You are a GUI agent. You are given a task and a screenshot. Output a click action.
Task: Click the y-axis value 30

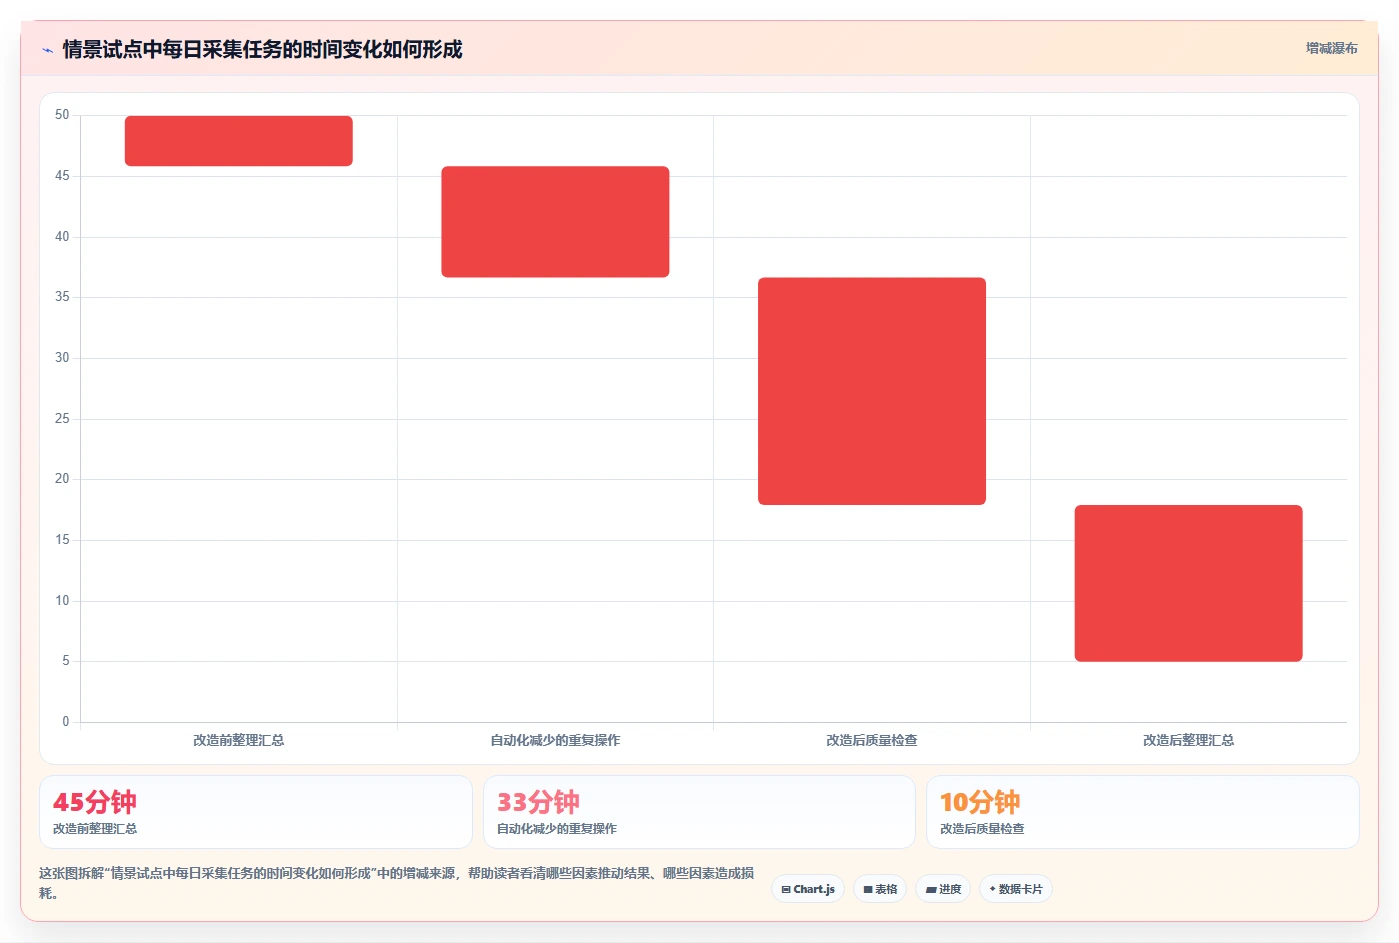tap(62, 358)
